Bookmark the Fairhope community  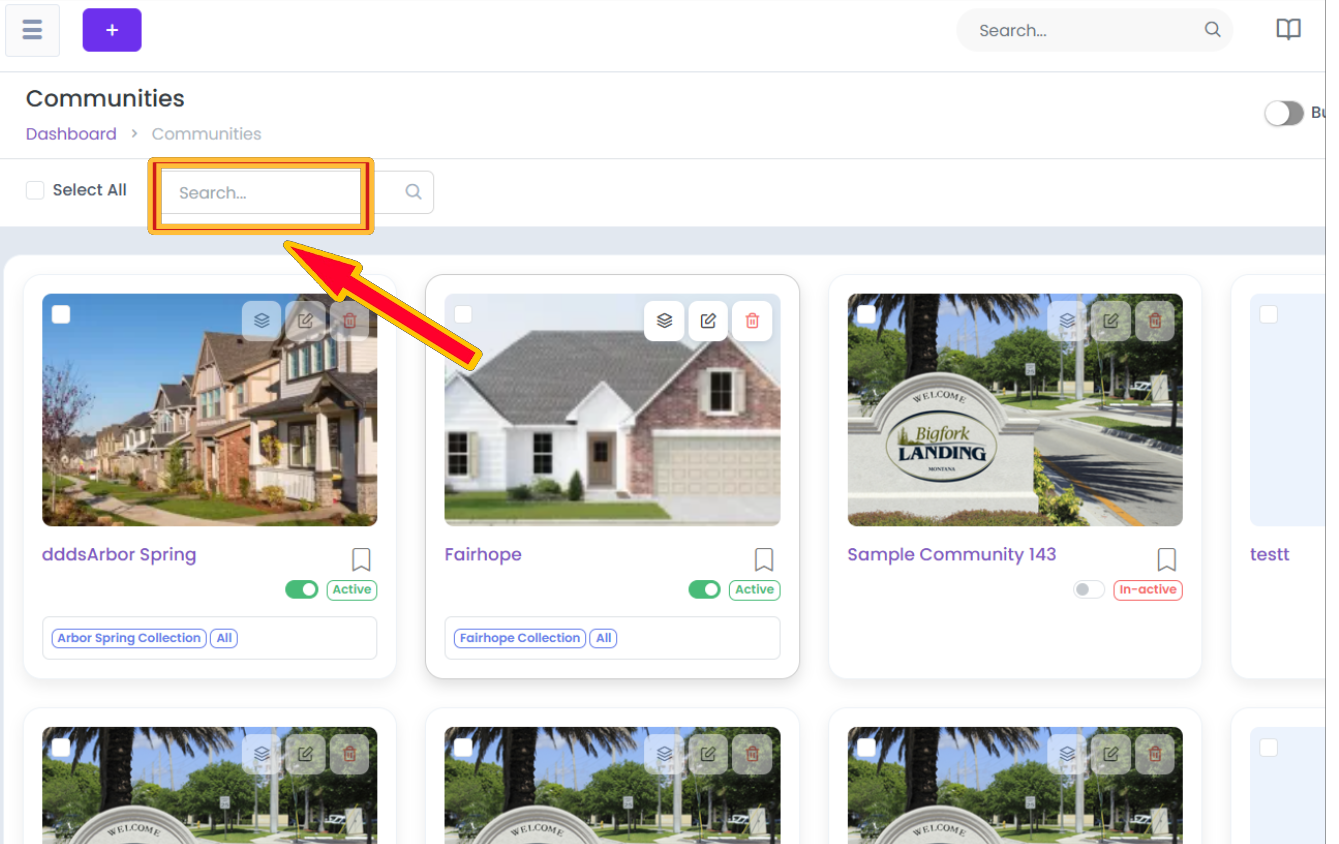pyautogui.click(x=764, y=559)
